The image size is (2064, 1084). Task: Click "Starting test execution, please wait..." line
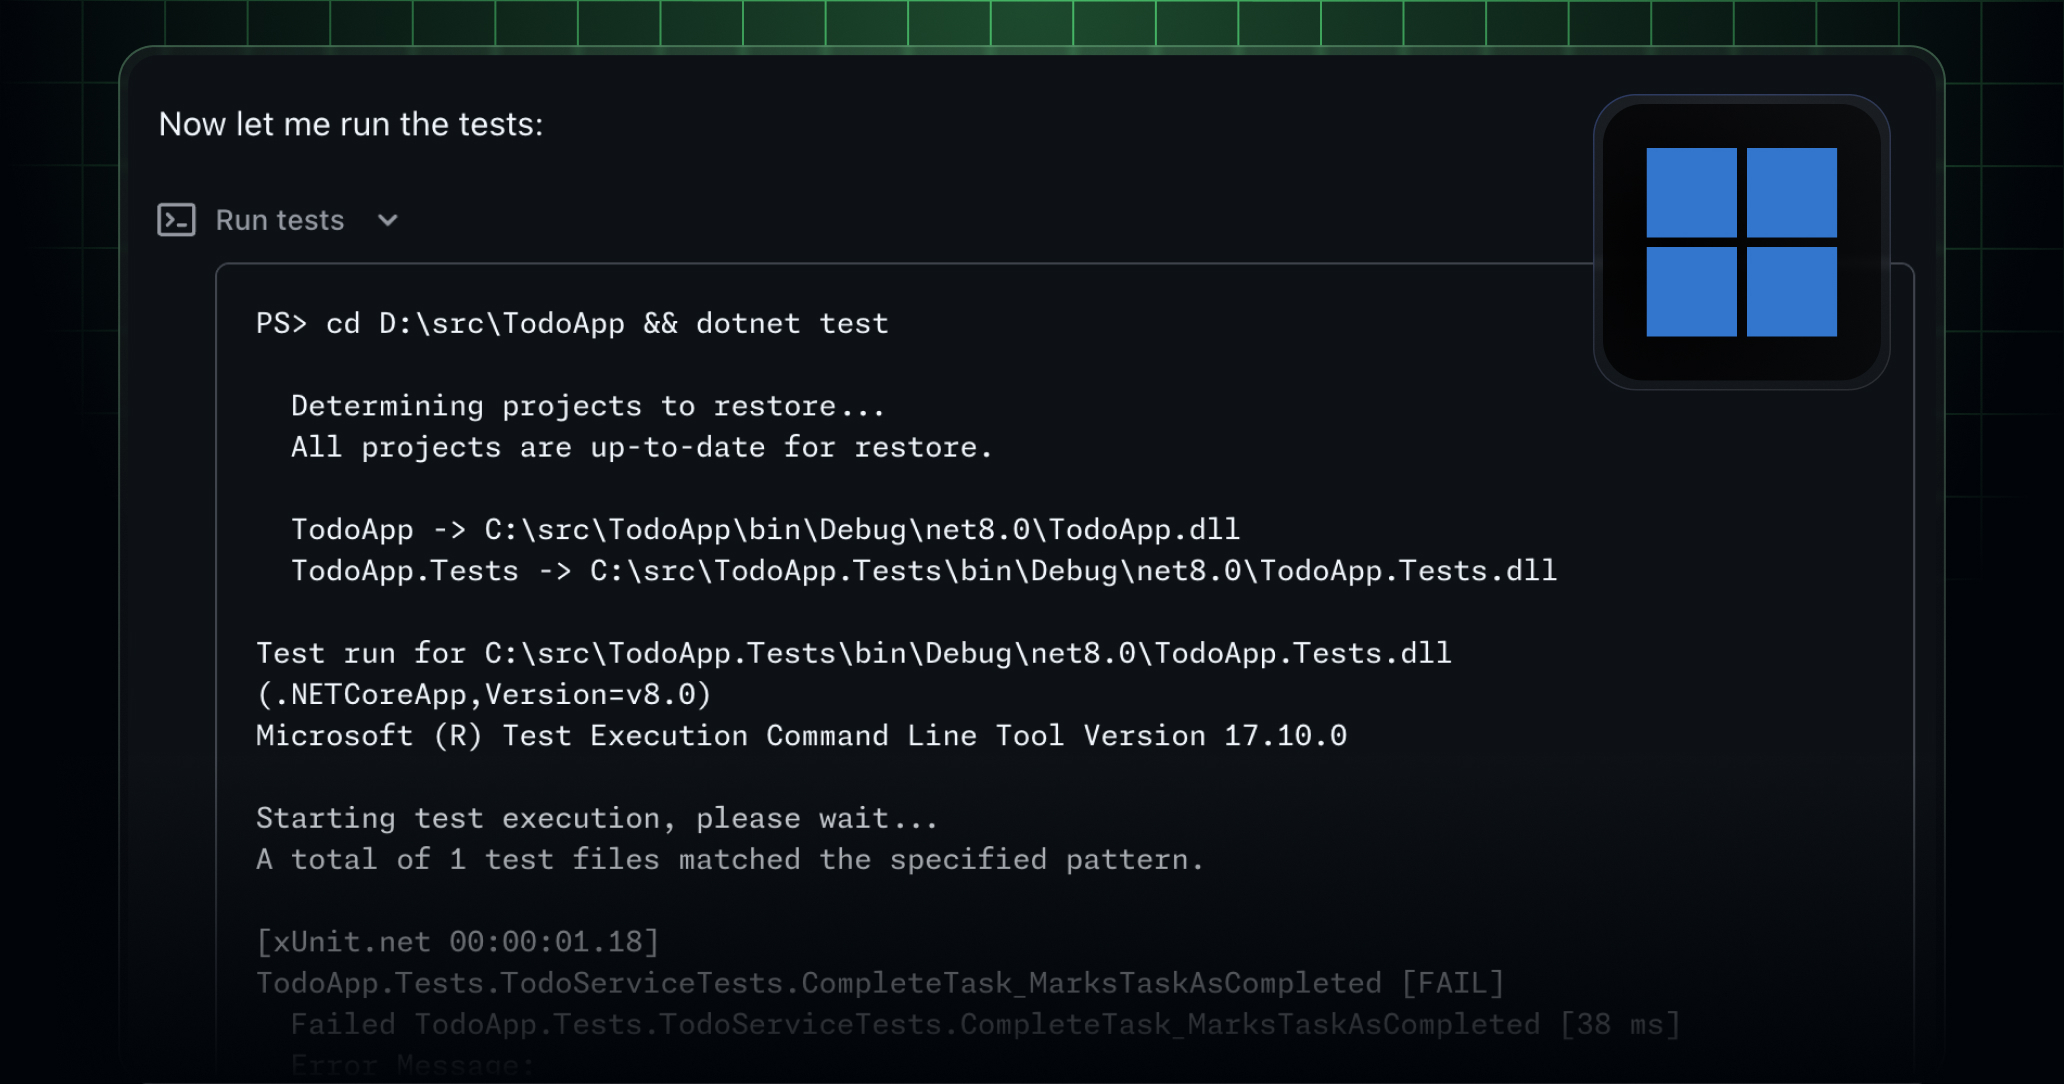pyautogui.click(x=597, y=818)
